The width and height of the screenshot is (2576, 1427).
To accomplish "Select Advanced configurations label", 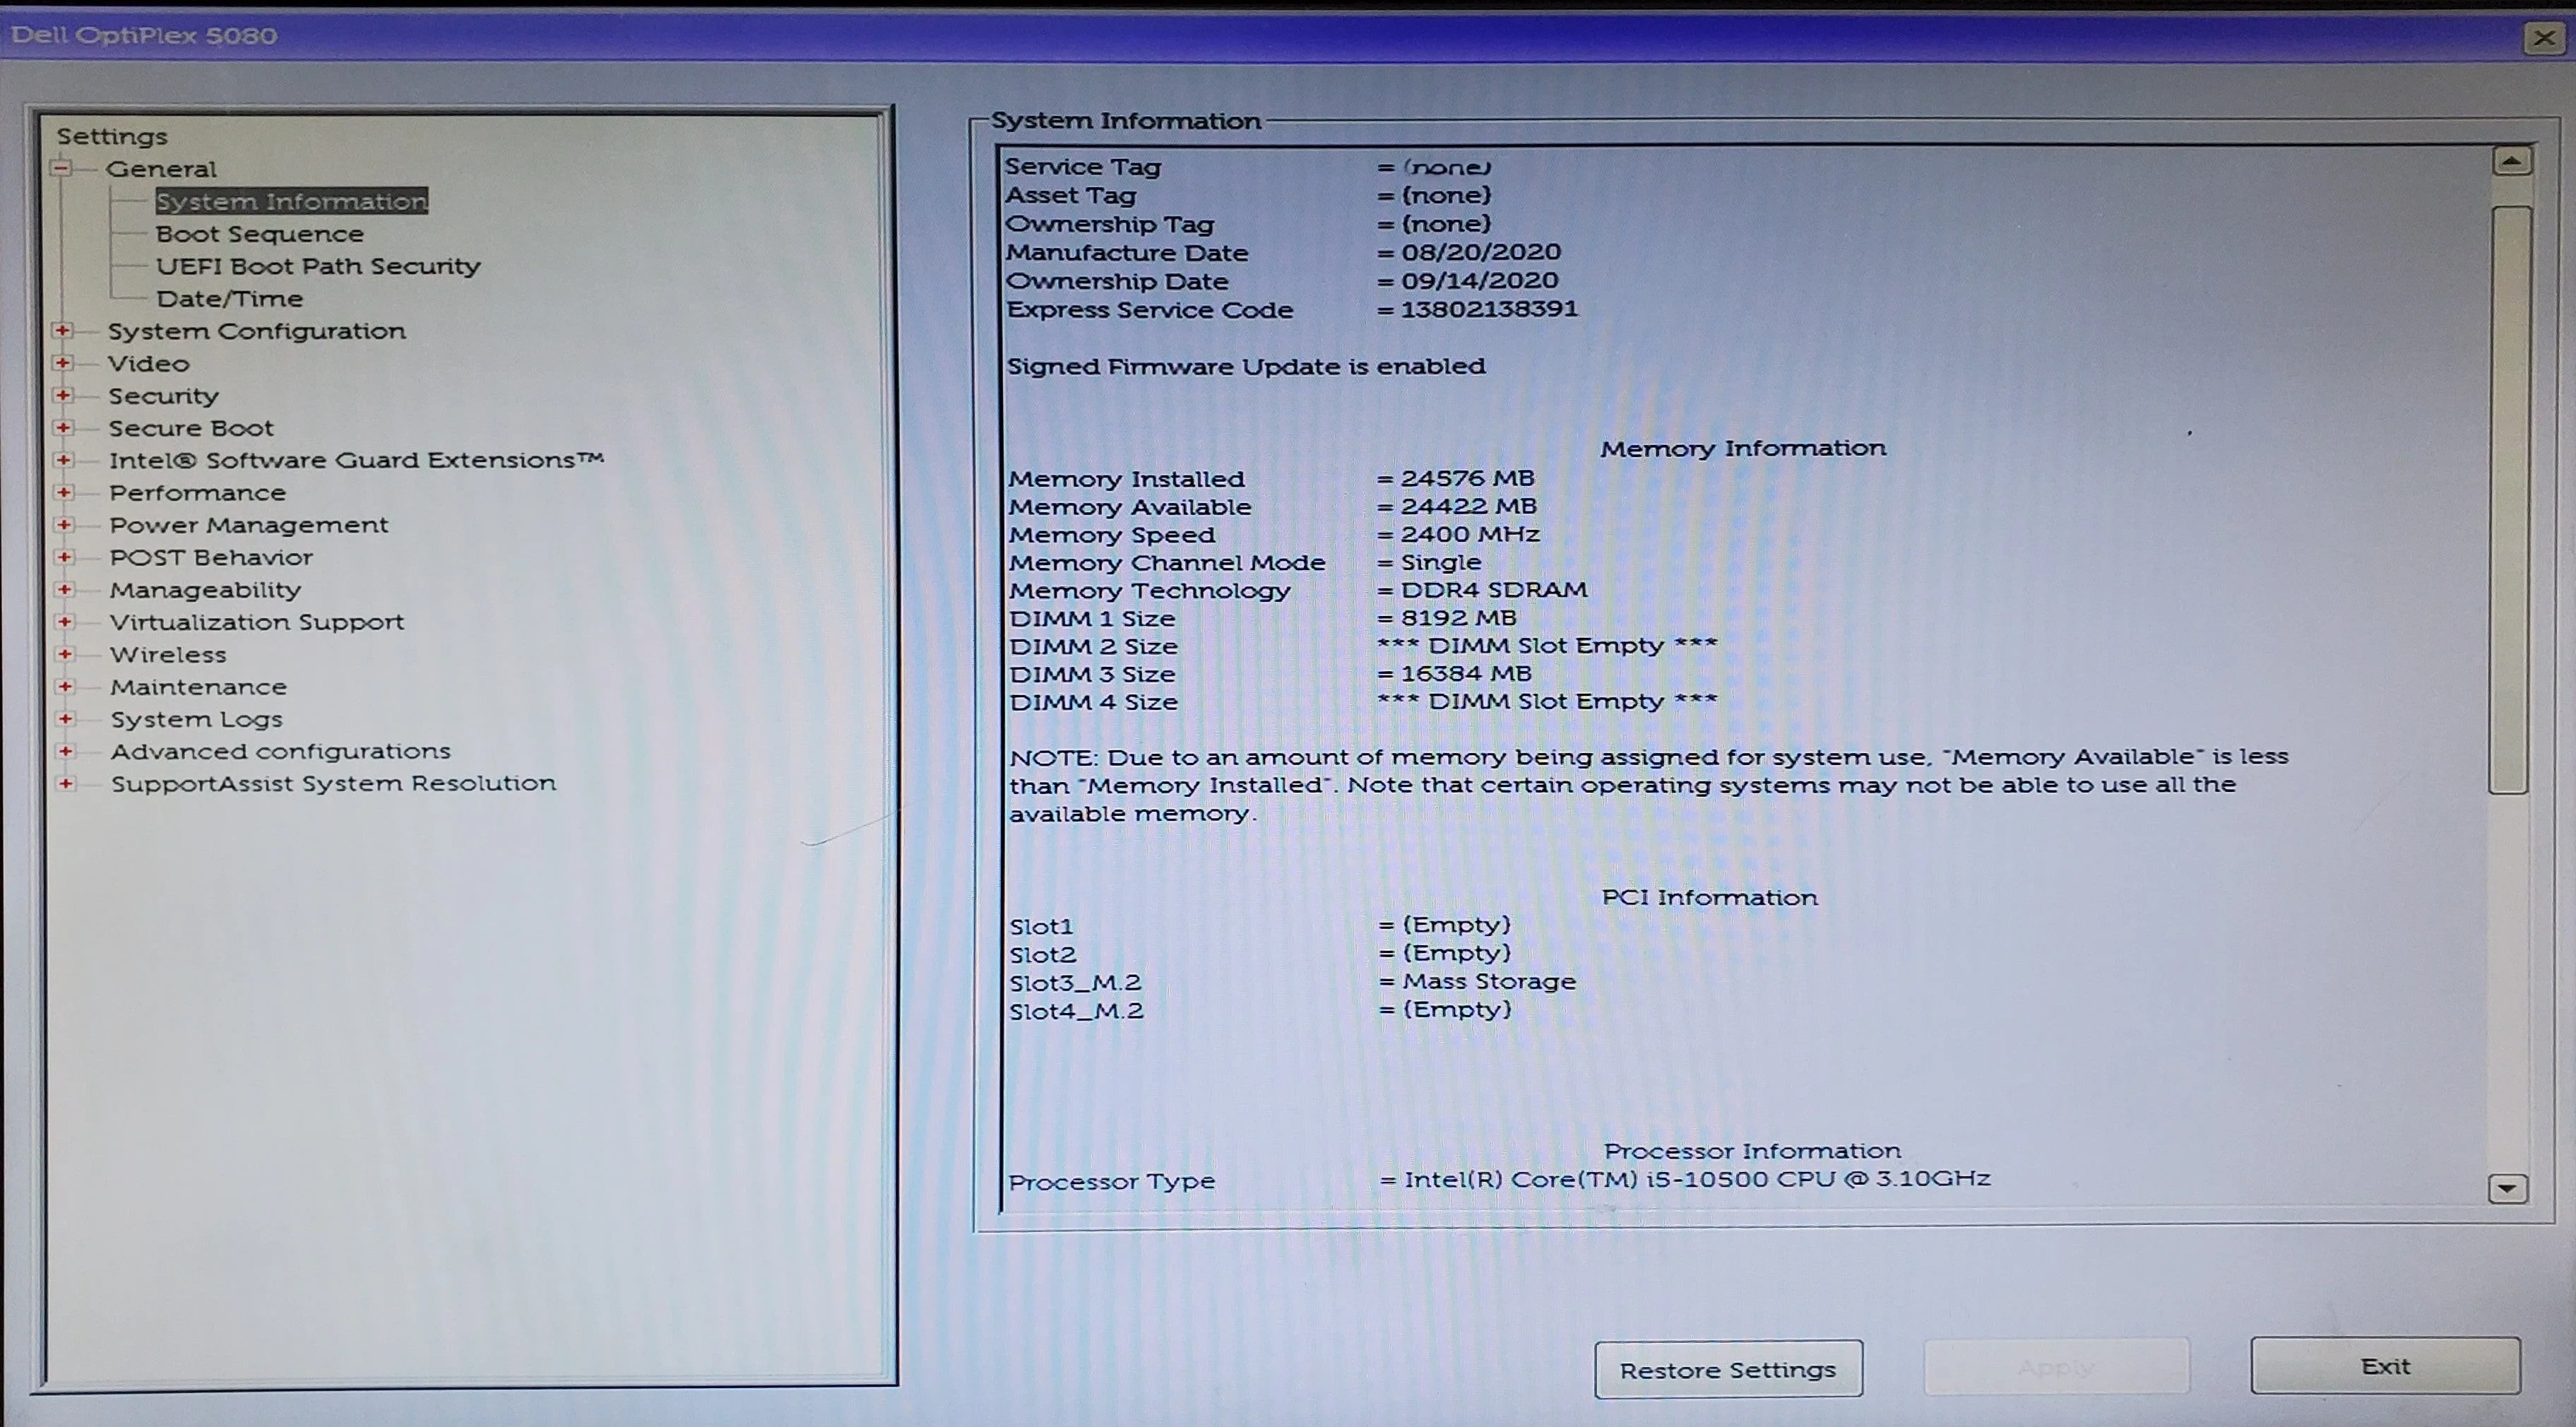I will coord(281,751).
